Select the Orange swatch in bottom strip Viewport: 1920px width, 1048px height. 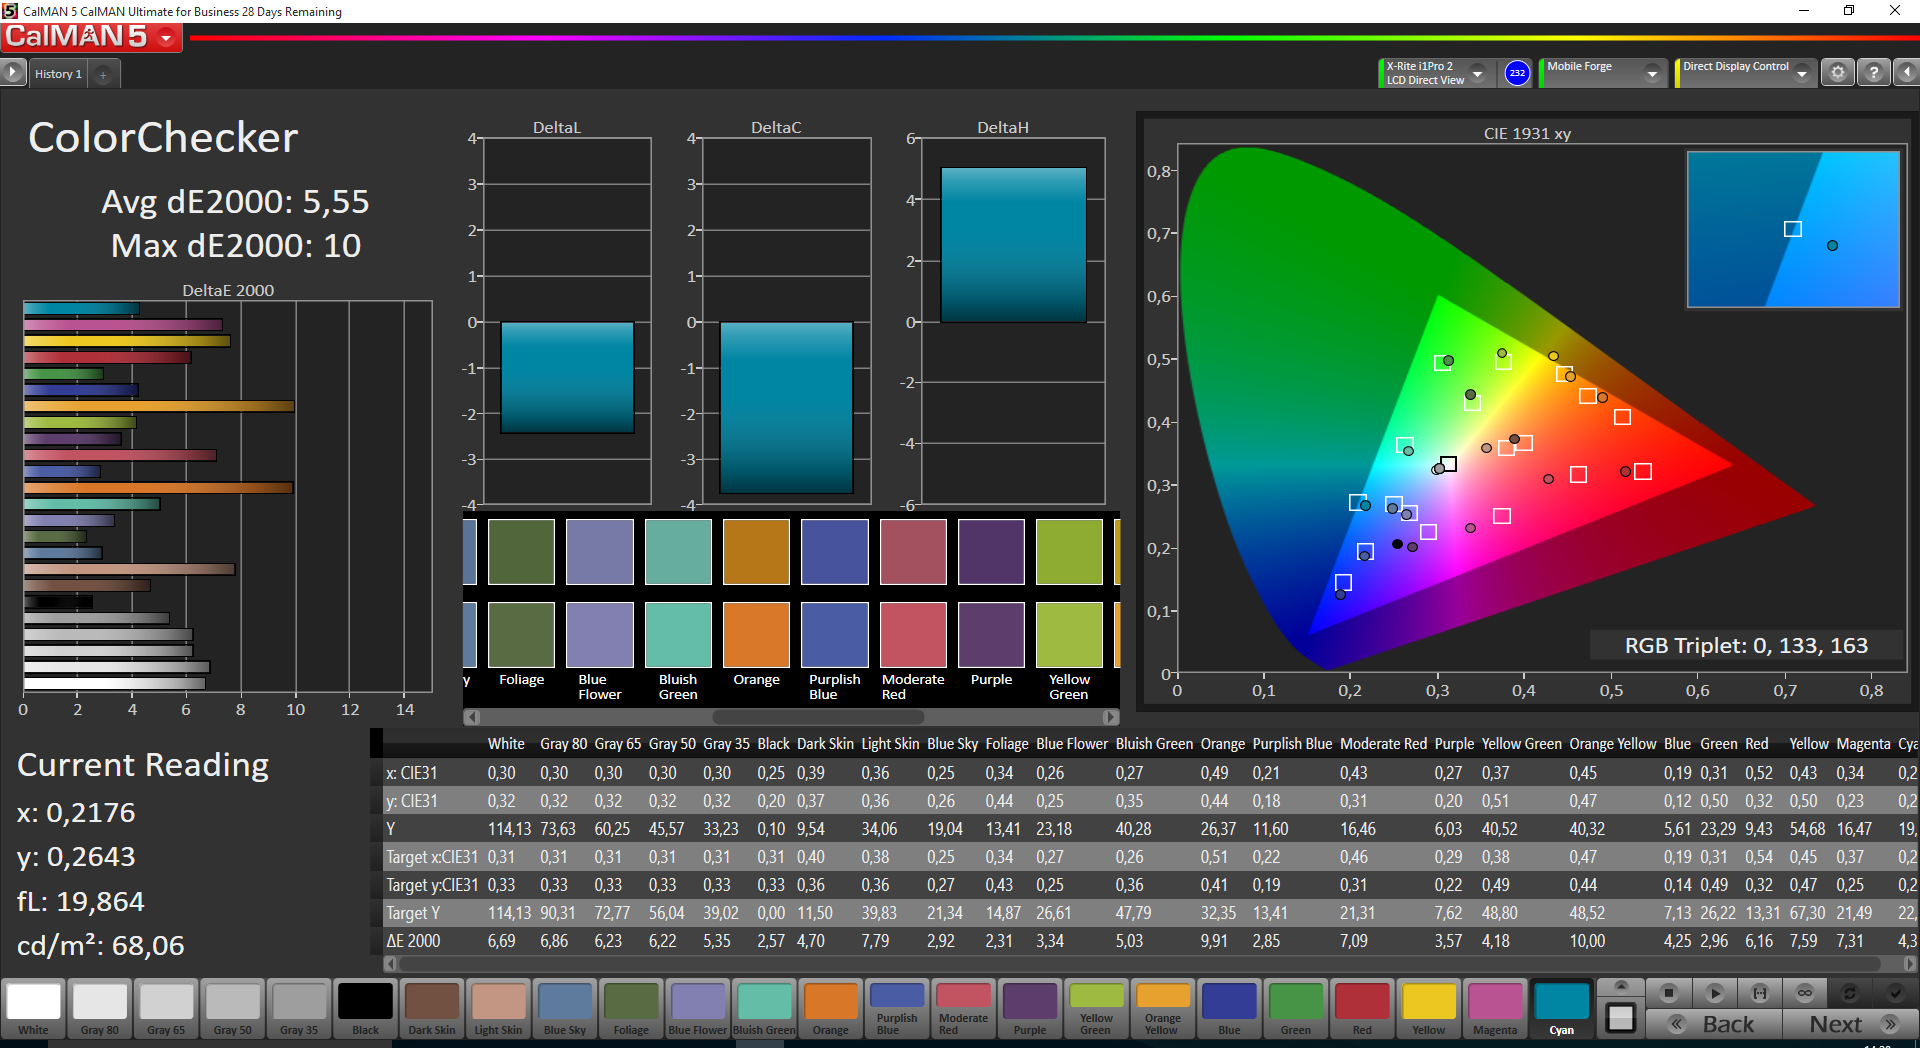coord(831,1008)
